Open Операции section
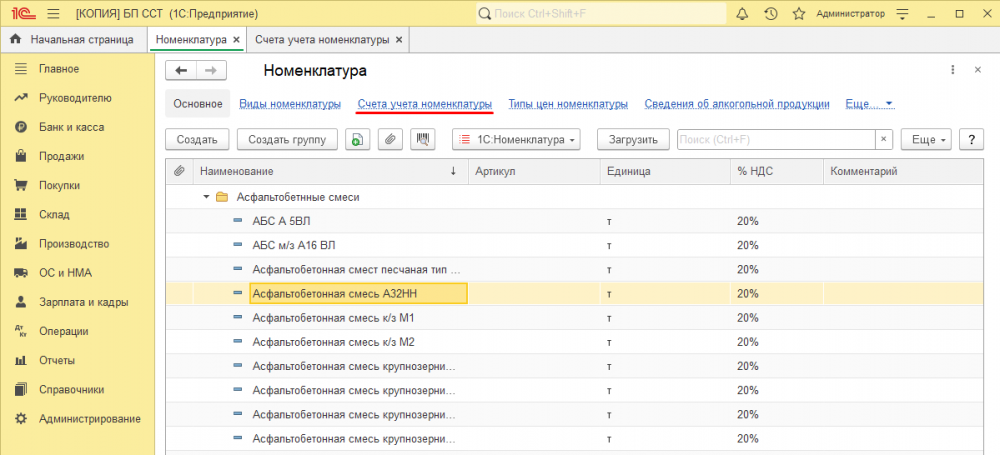The height and width of the screenshot is (455, 1000). [x=63, y=331]
